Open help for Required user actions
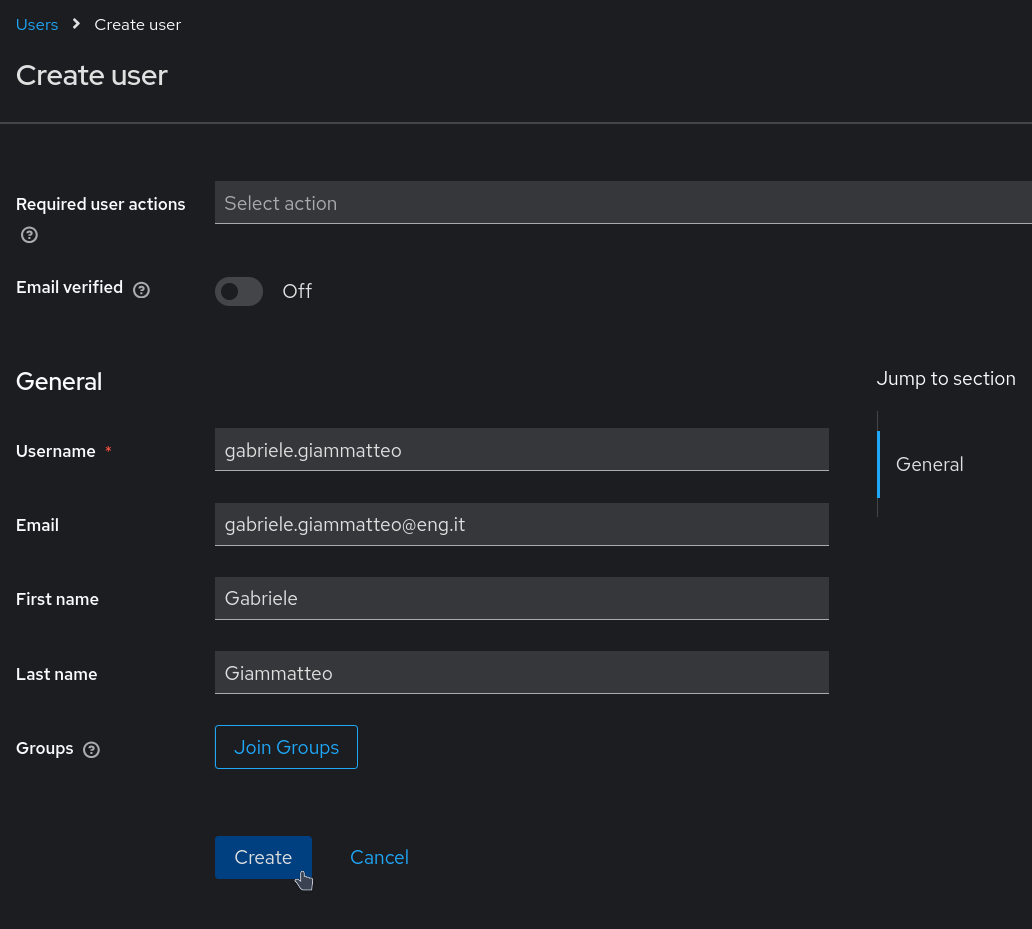 pyautogui.click(x=29, y=235)
